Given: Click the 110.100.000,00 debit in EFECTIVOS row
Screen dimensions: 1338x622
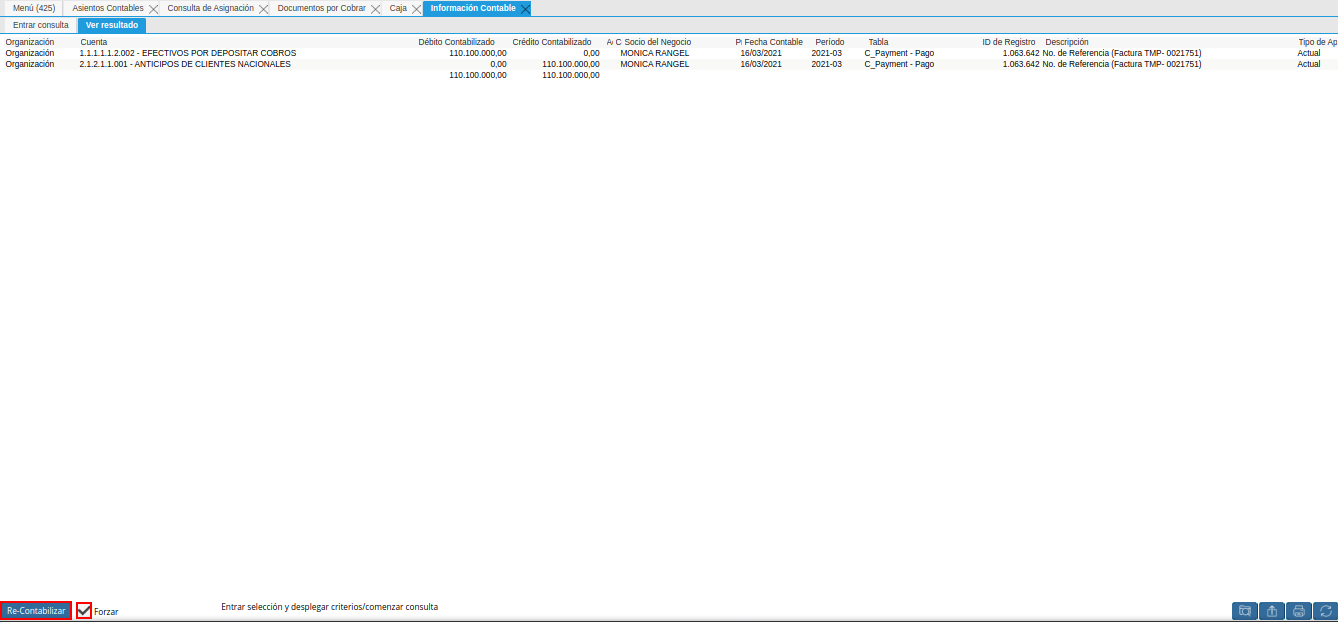Looking at the screenshot, I should click(x=478, y=53).
